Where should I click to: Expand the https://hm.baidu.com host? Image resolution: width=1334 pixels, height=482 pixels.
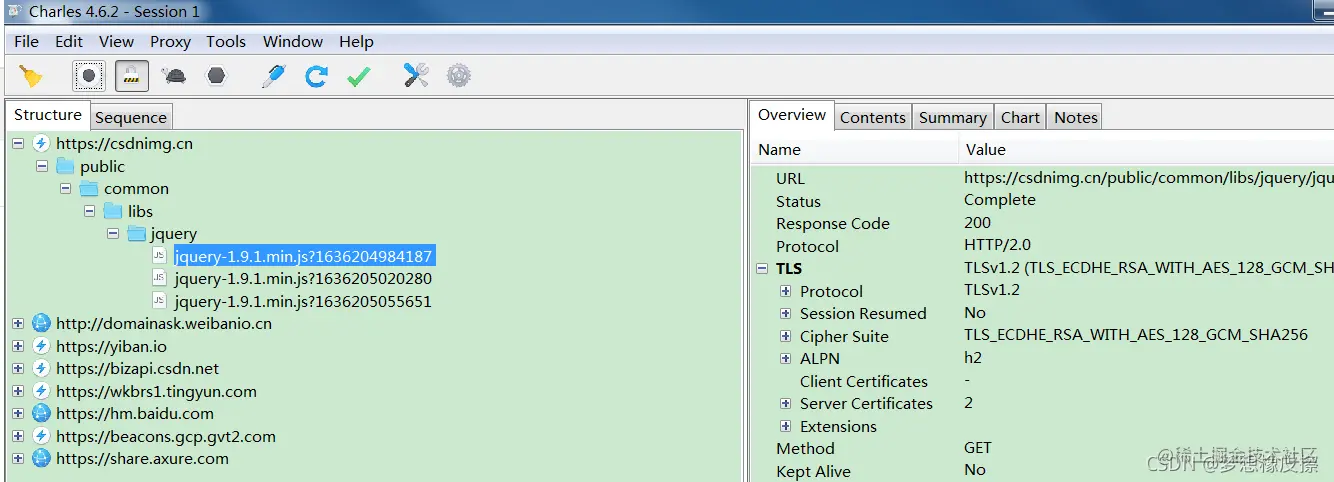(18, 413)
